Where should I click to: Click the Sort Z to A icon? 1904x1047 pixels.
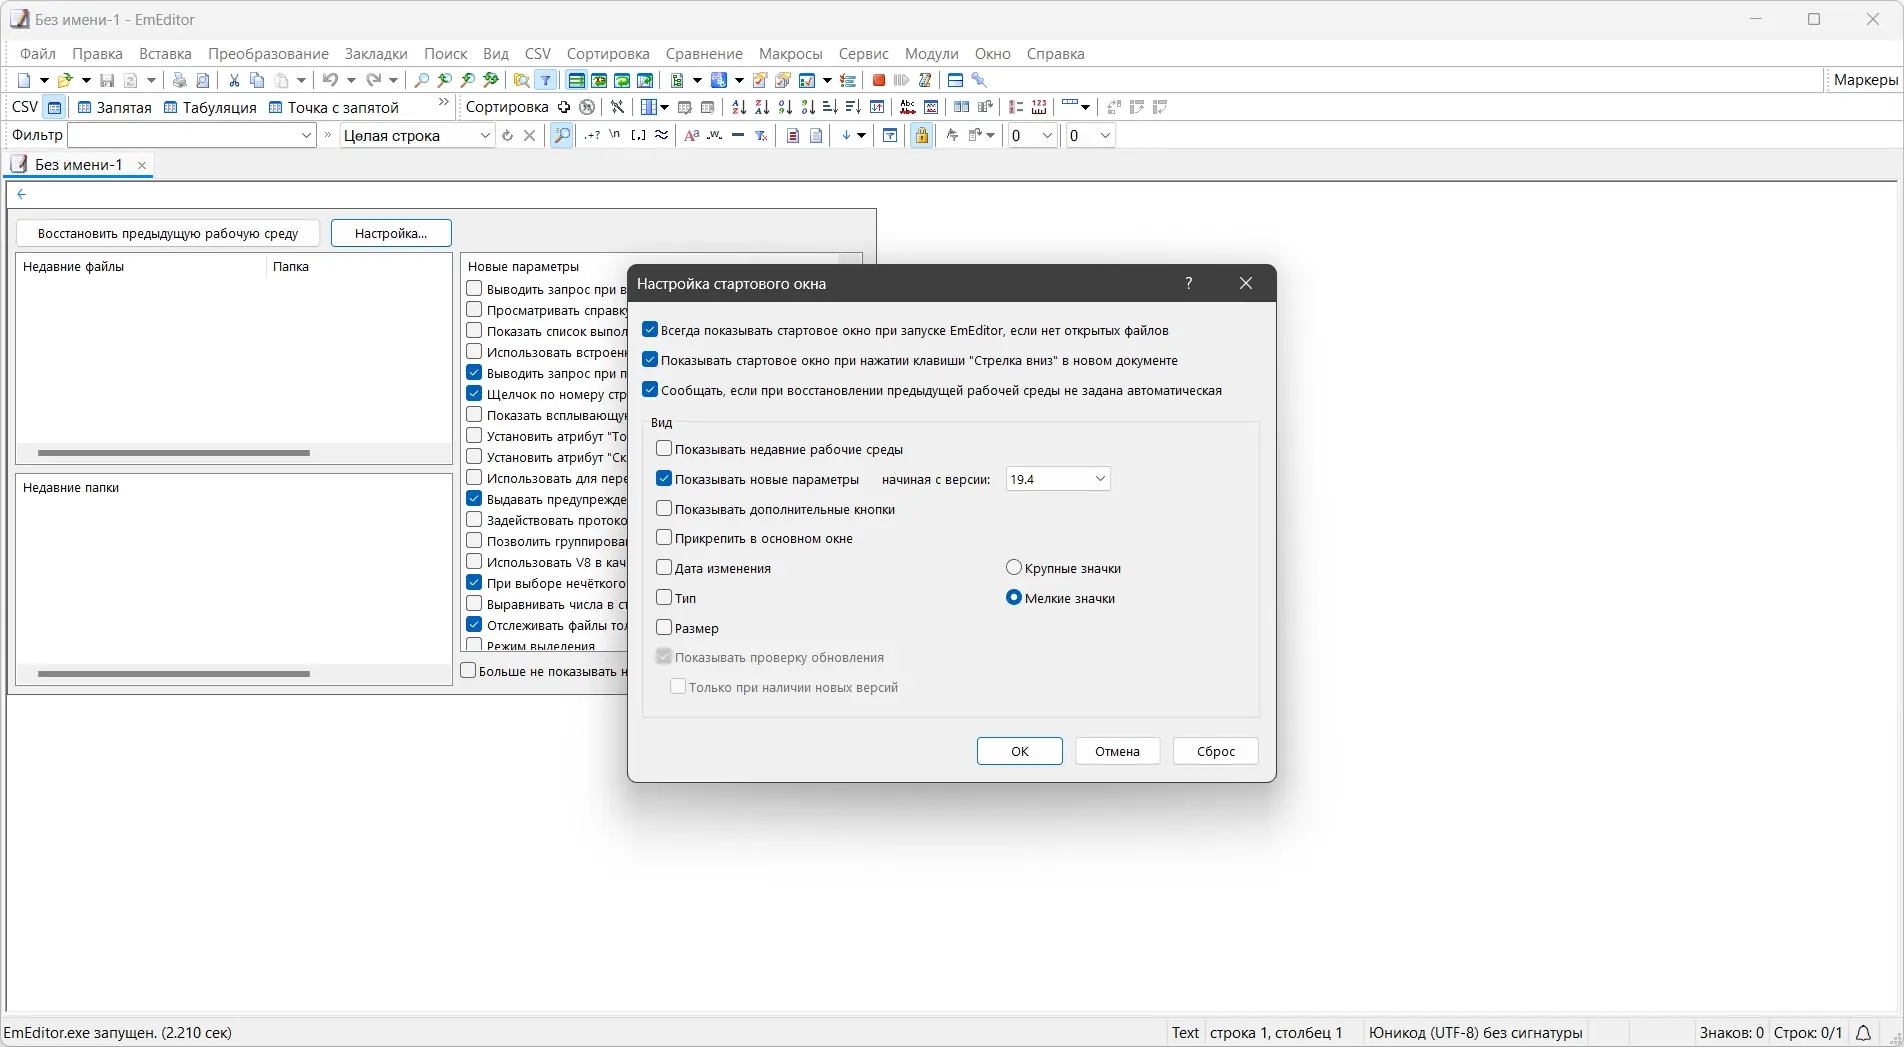click(762, 107)
